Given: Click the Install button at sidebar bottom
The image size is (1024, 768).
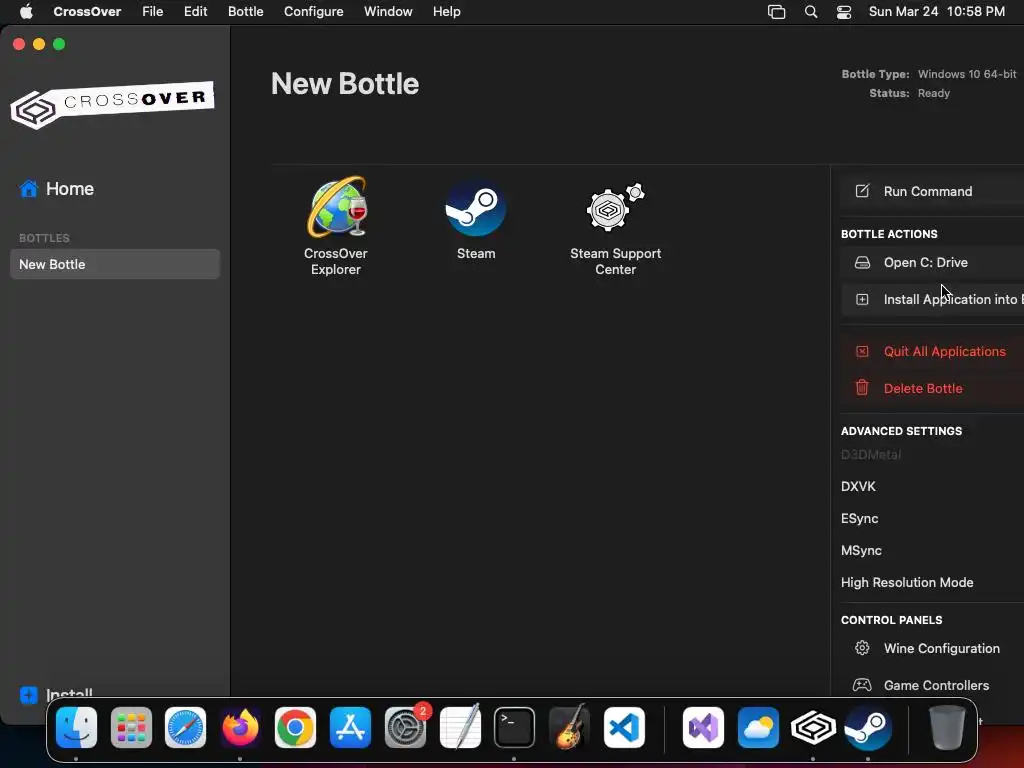Looking at the screenshot, I should 56,695.
